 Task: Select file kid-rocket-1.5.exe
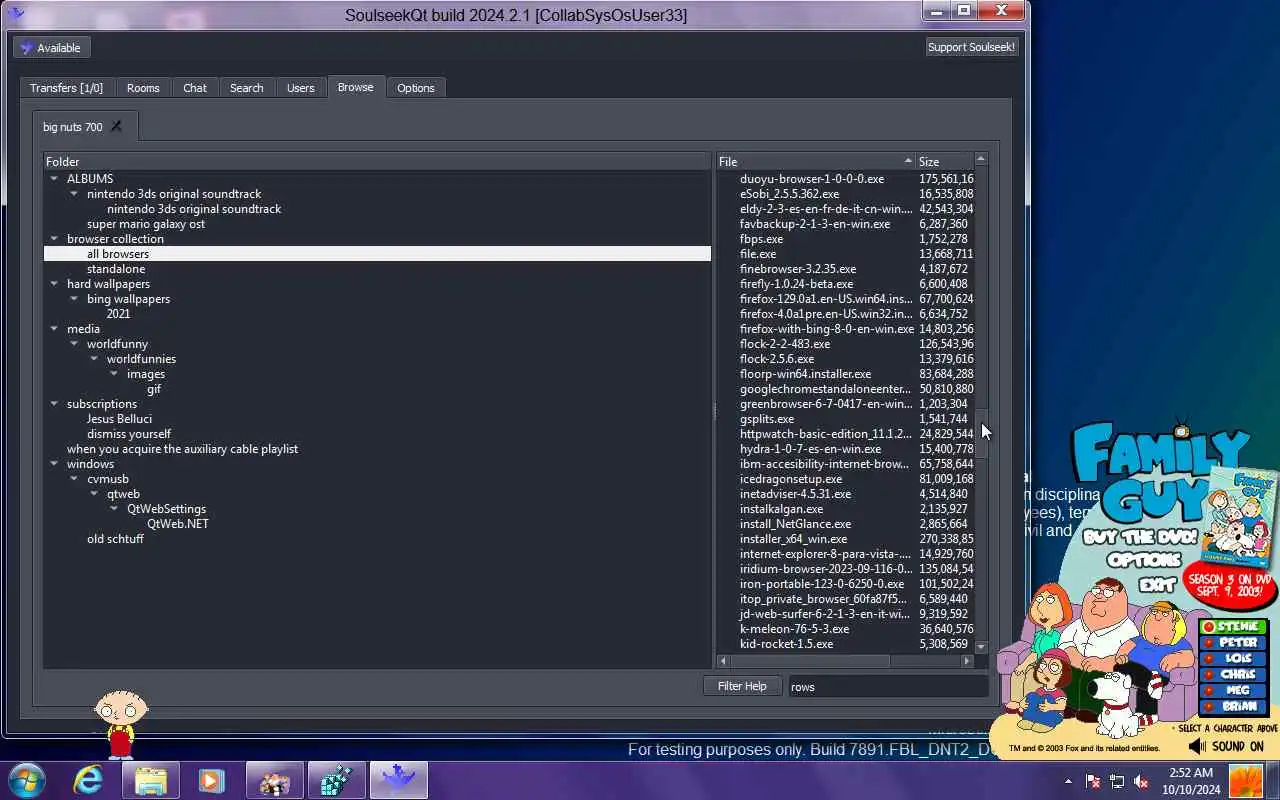[786, 644]
